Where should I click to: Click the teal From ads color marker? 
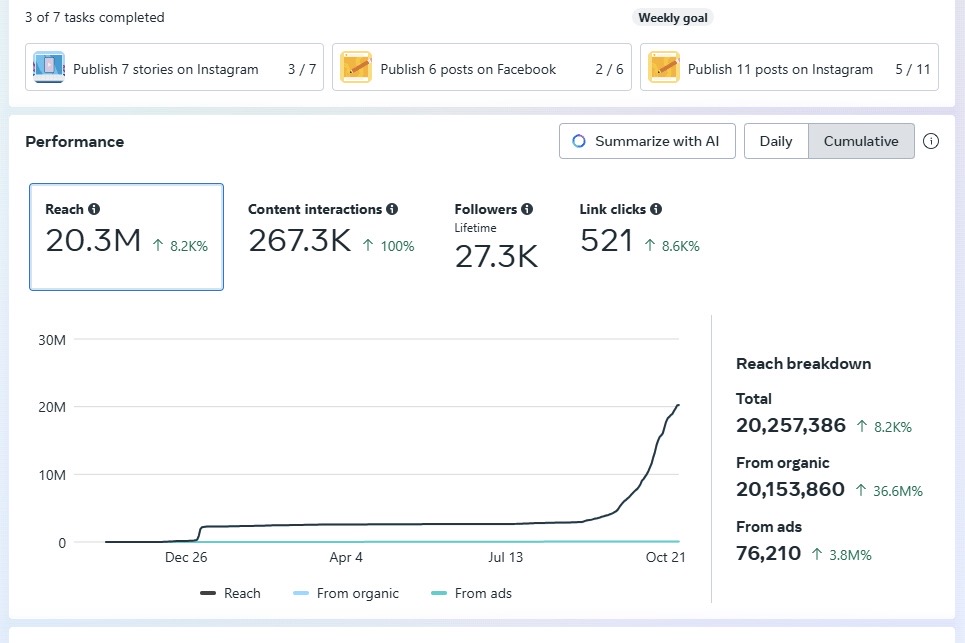pyautogui.click(x=437, y=593)
